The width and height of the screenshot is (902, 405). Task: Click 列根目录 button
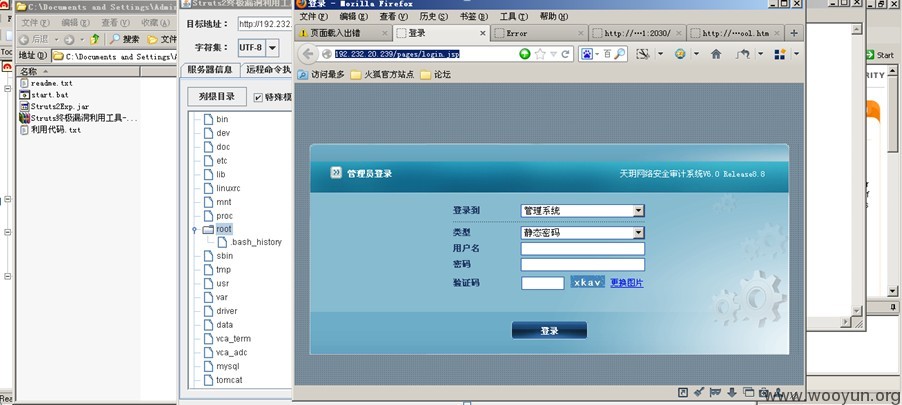(217, 97)
